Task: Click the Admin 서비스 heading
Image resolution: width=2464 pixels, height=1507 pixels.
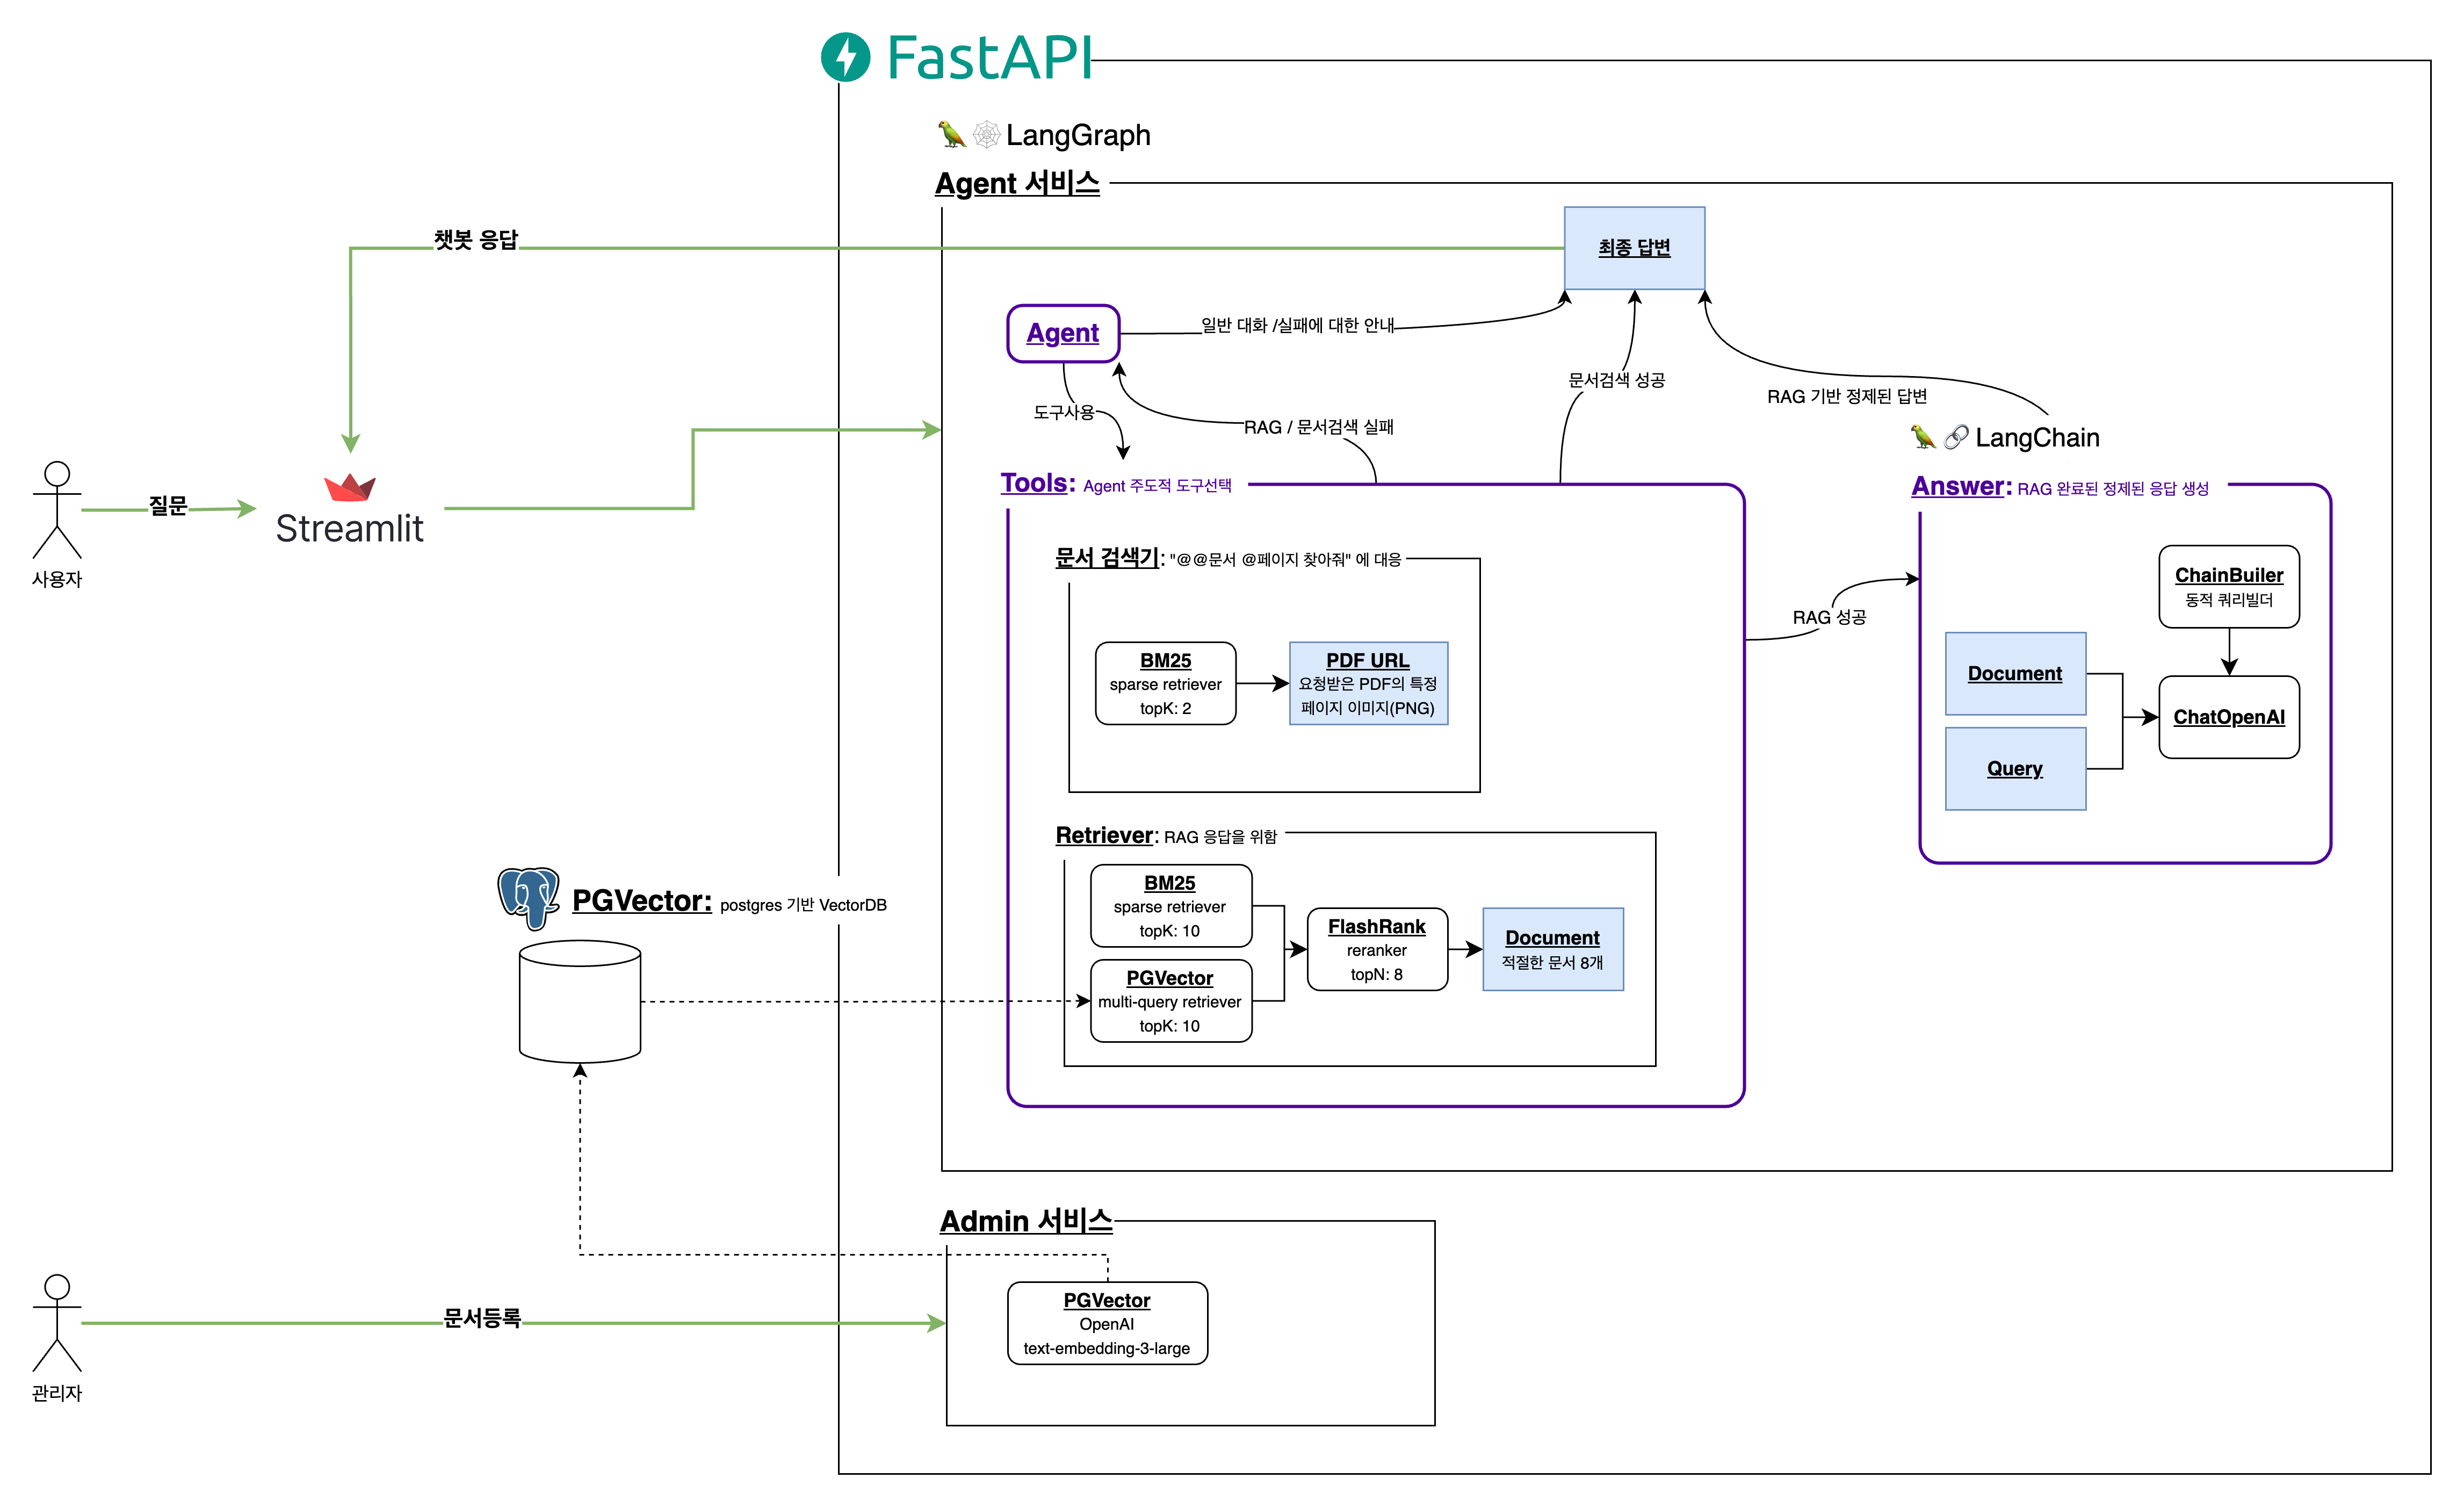Action: (x=1025, y=1221)
